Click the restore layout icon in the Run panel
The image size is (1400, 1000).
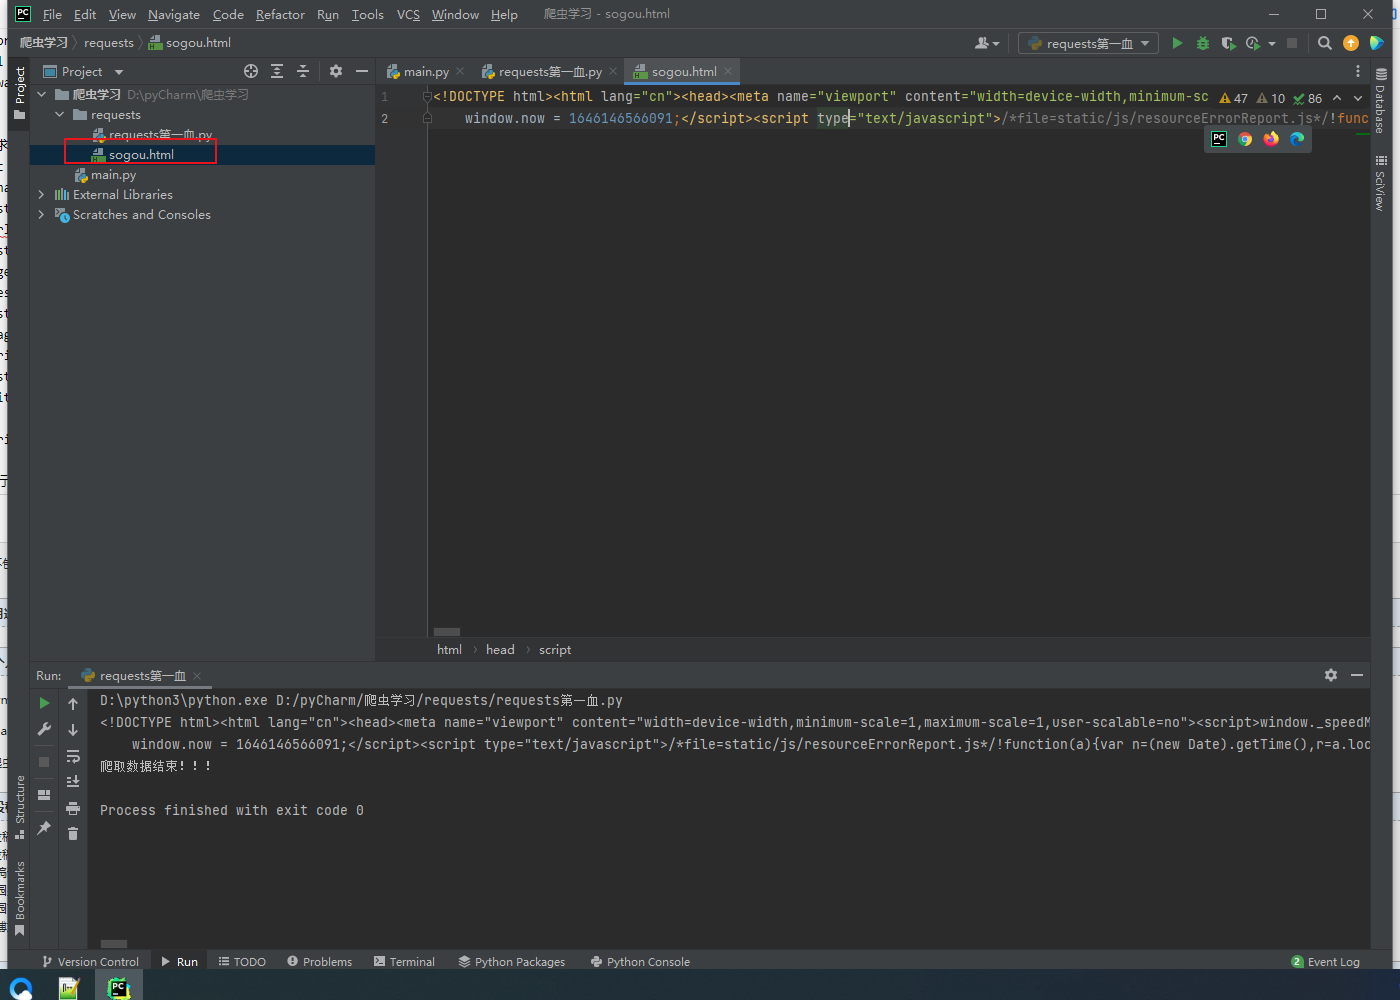tap(44, 795)
